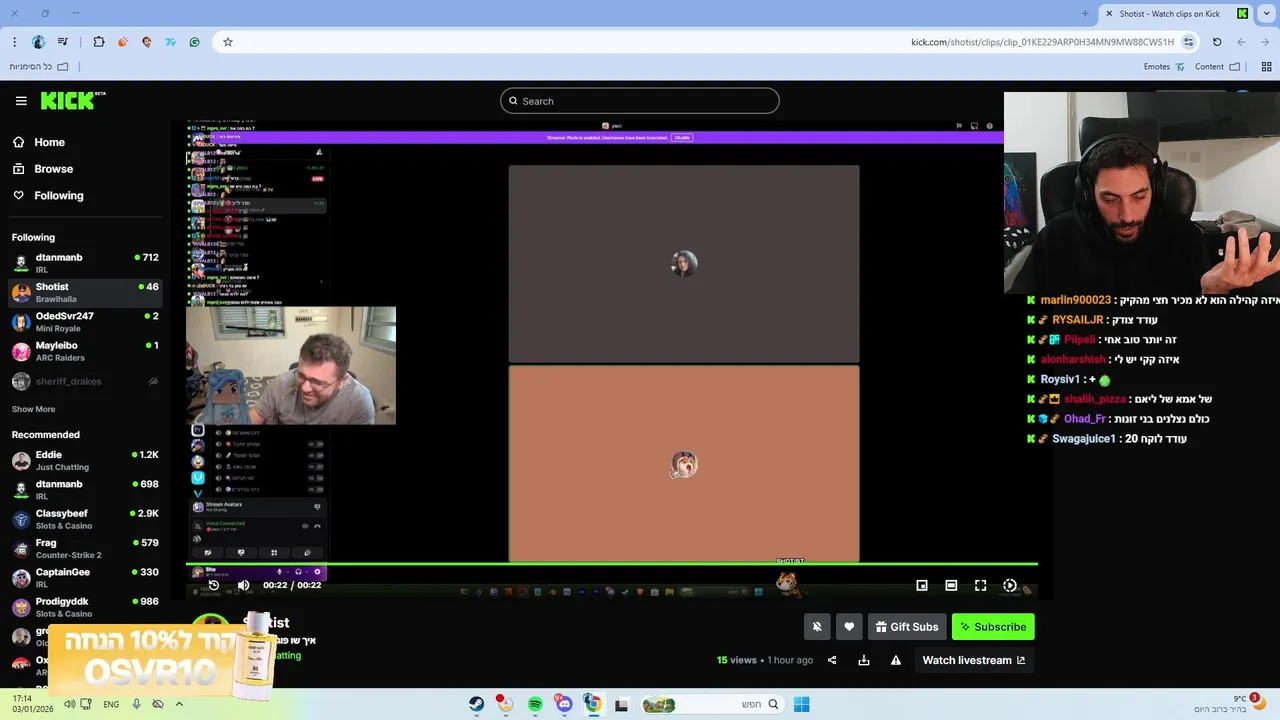Seek on the green clip progress bar
Screen dimensions: 1280x720
[612, 564]
